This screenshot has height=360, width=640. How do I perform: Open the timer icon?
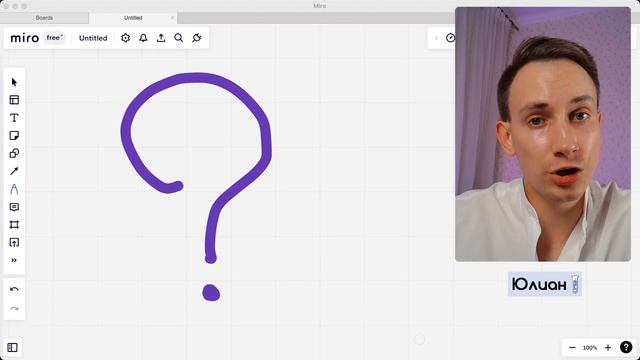click(450, 38)
